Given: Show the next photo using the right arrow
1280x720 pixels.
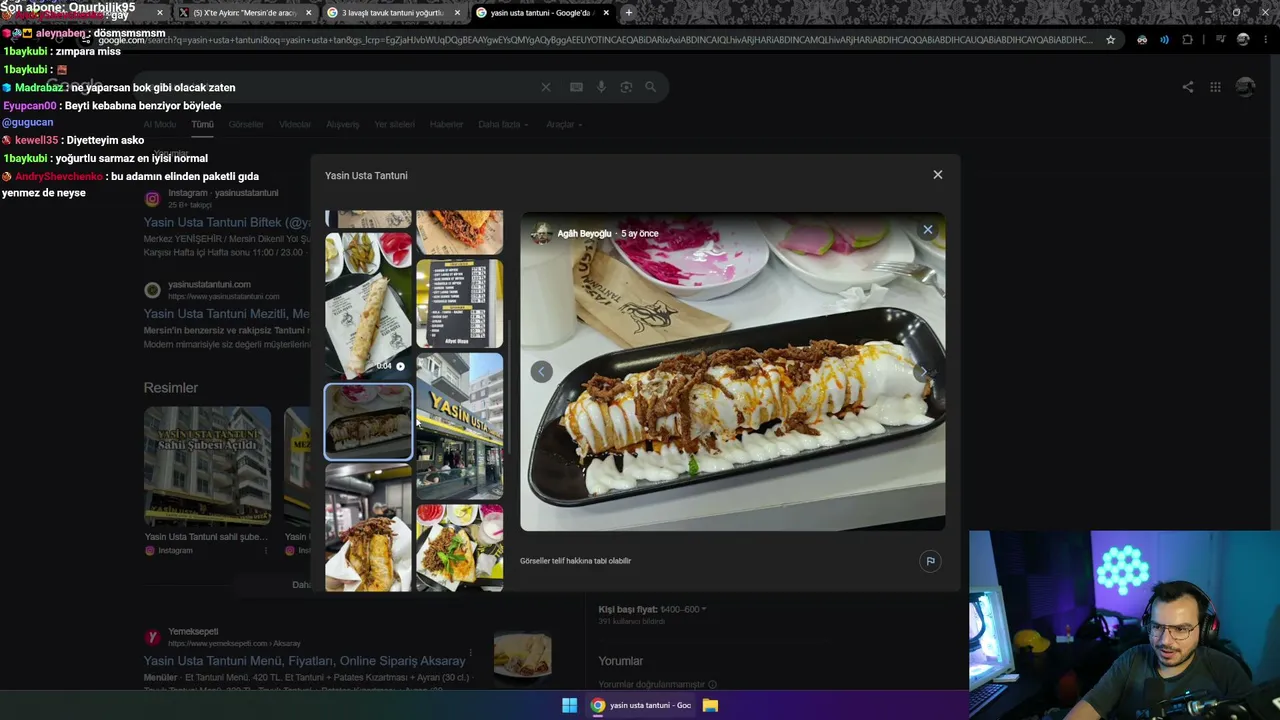Looking at the screenshot, I should click(925, 372).
